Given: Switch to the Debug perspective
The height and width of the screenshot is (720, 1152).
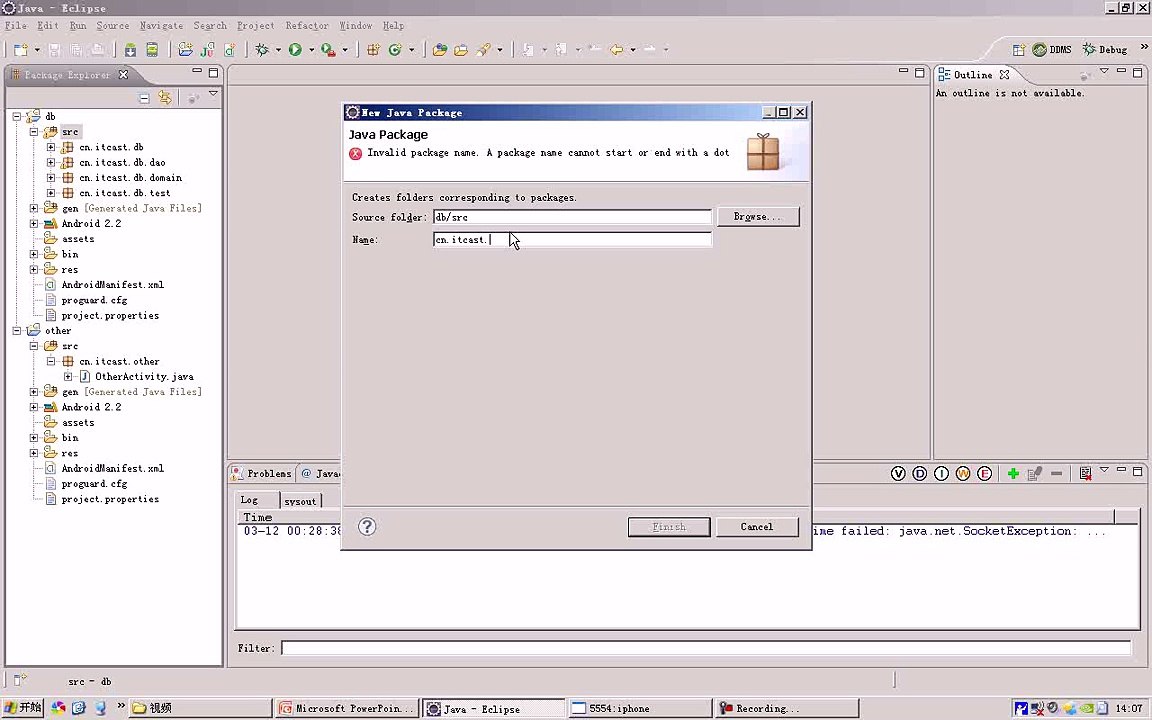Looking at the screenshot, I should pos(1105,50).
